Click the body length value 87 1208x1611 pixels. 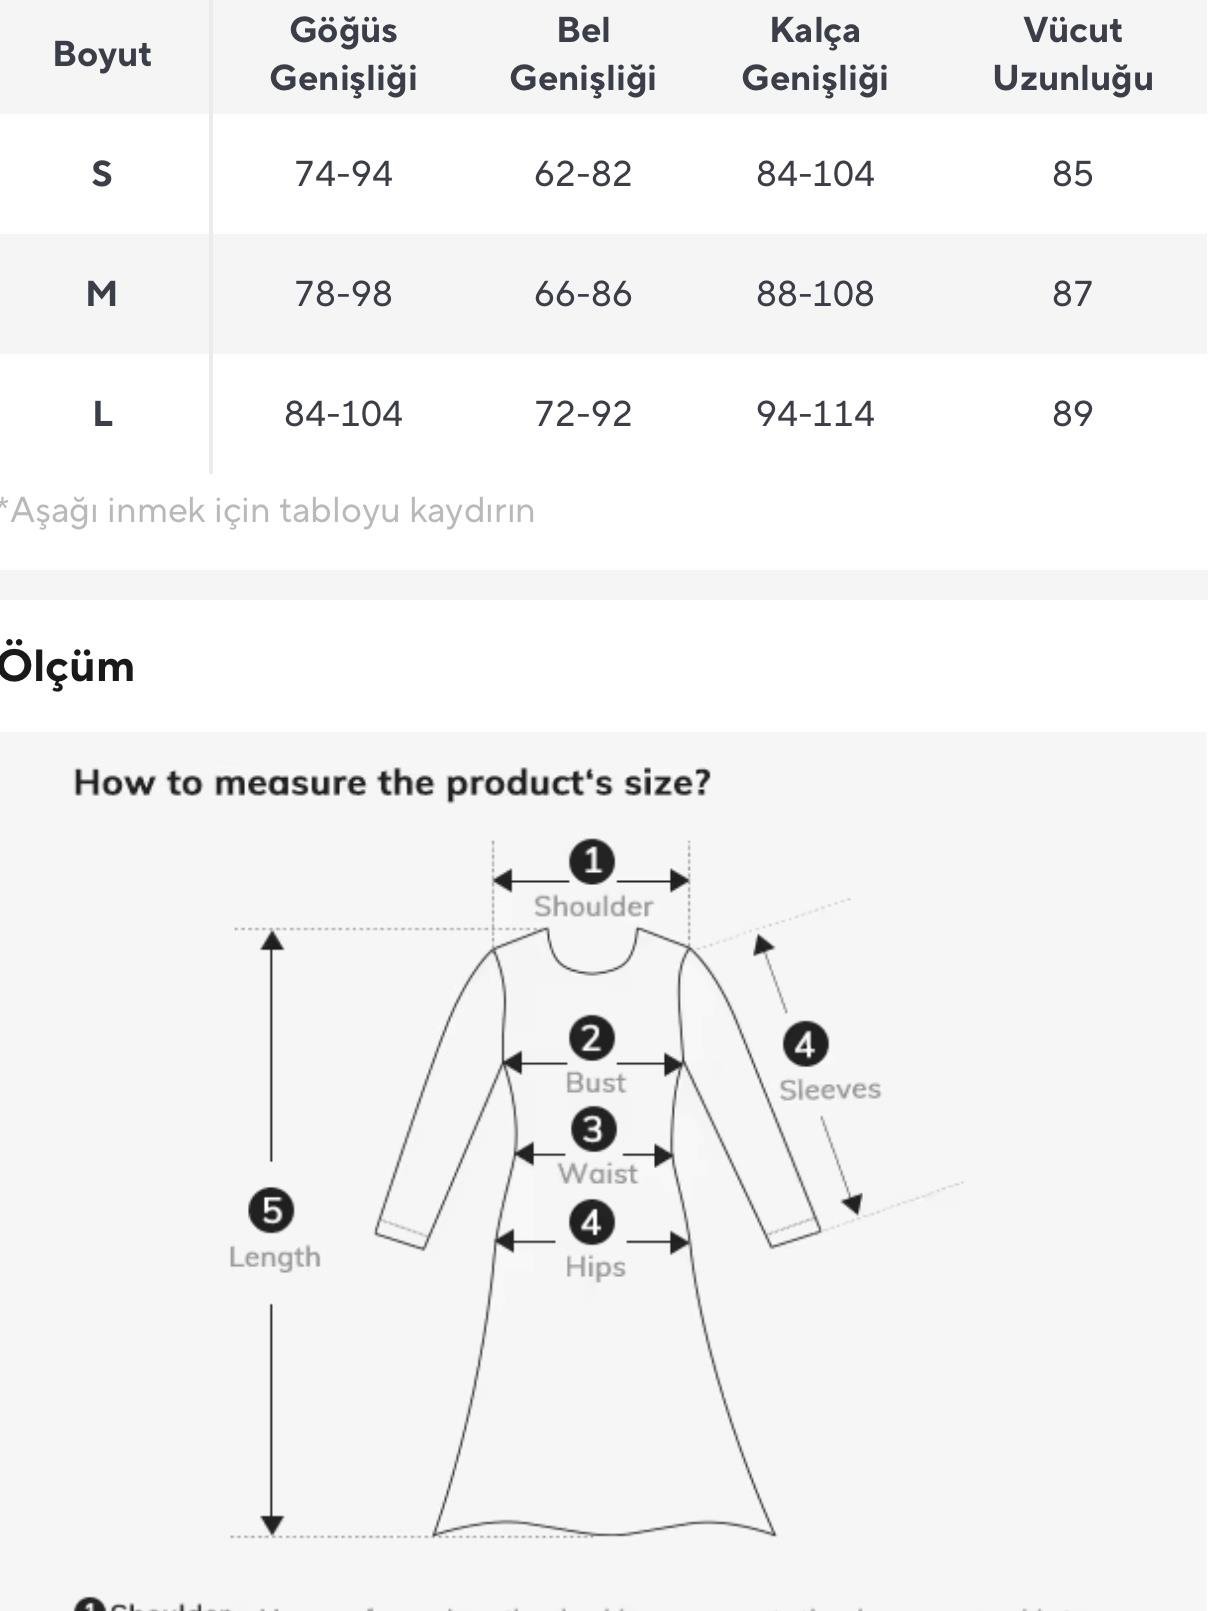(x=1073, y=294)
